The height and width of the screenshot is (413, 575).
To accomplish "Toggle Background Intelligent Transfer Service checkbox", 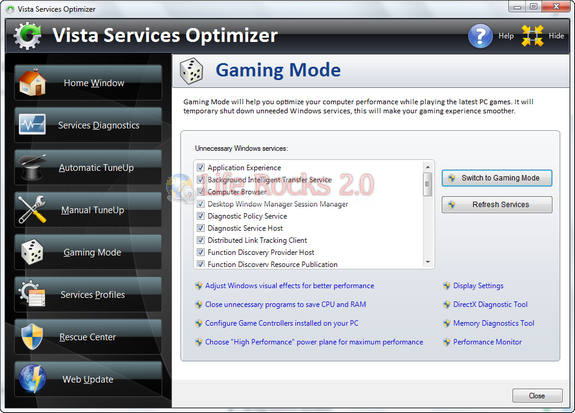I will coord(201,180).
